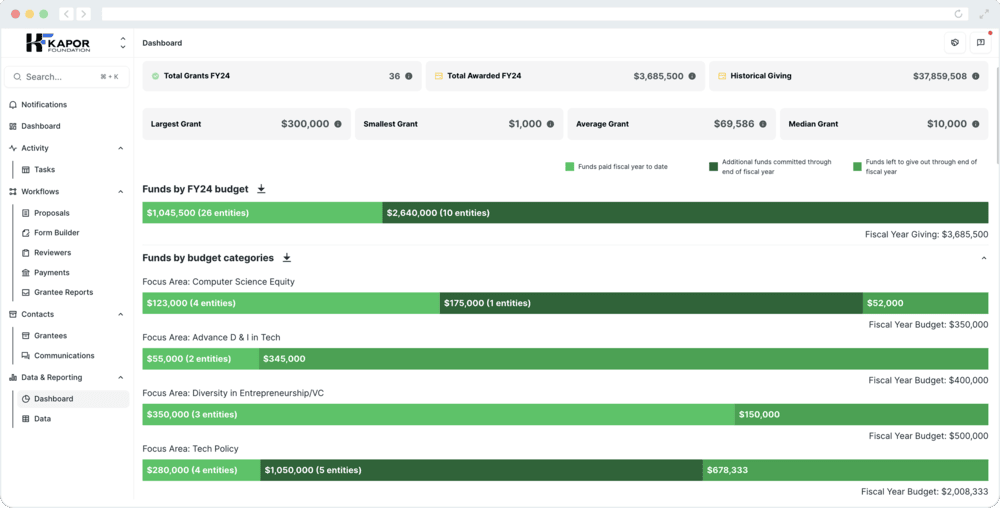Collapse the Activity section chevron
Viewport: 1000px width, 508px height.
tap(121, 148)
